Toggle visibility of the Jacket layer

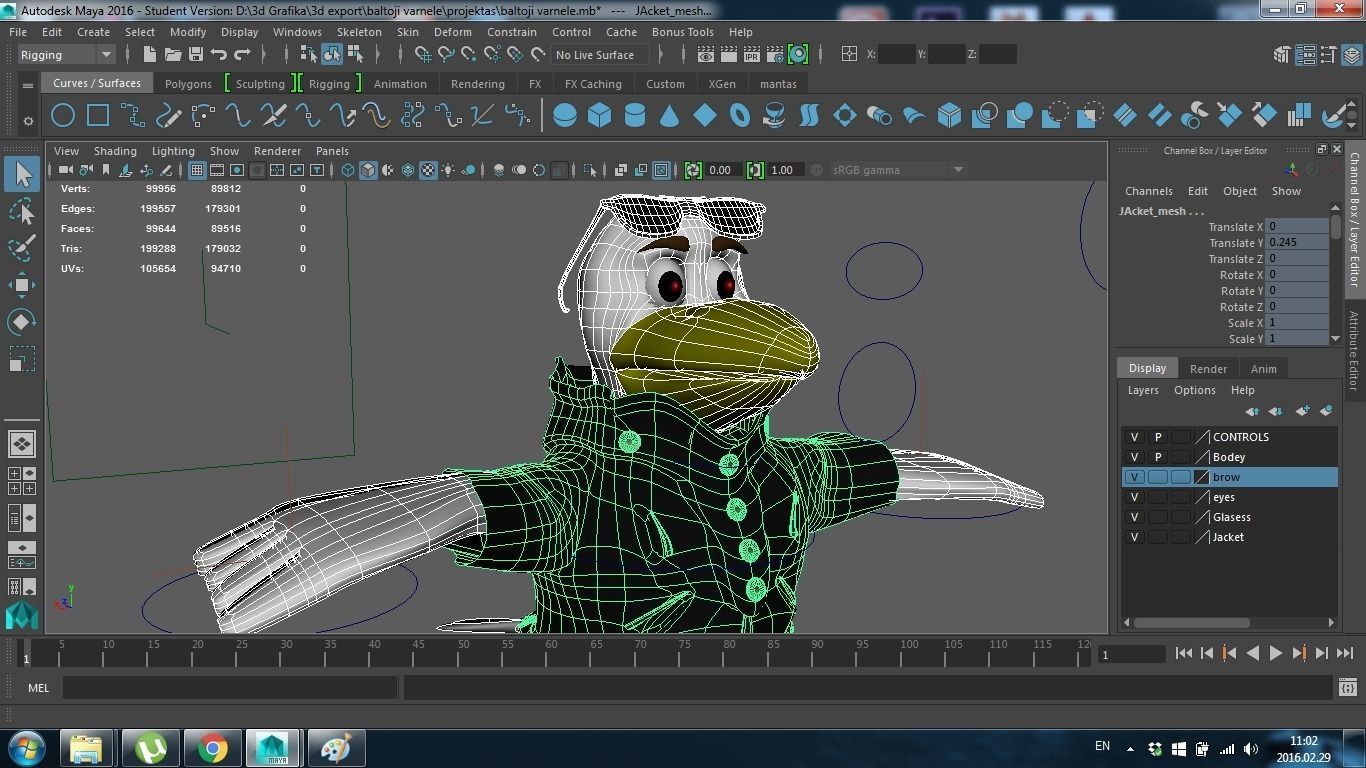click(1134, 537)
